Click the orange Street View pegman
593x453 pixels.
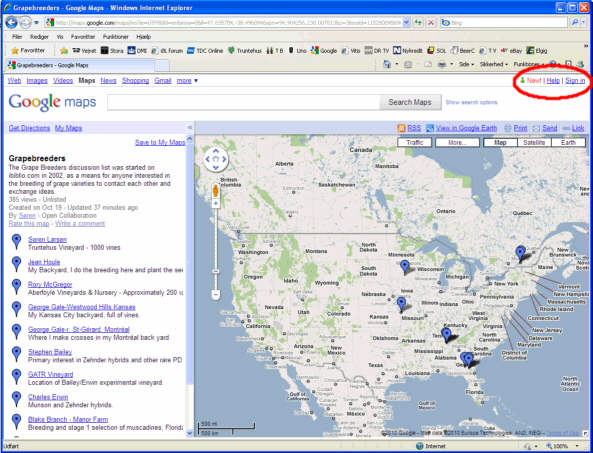coord(216,190)
